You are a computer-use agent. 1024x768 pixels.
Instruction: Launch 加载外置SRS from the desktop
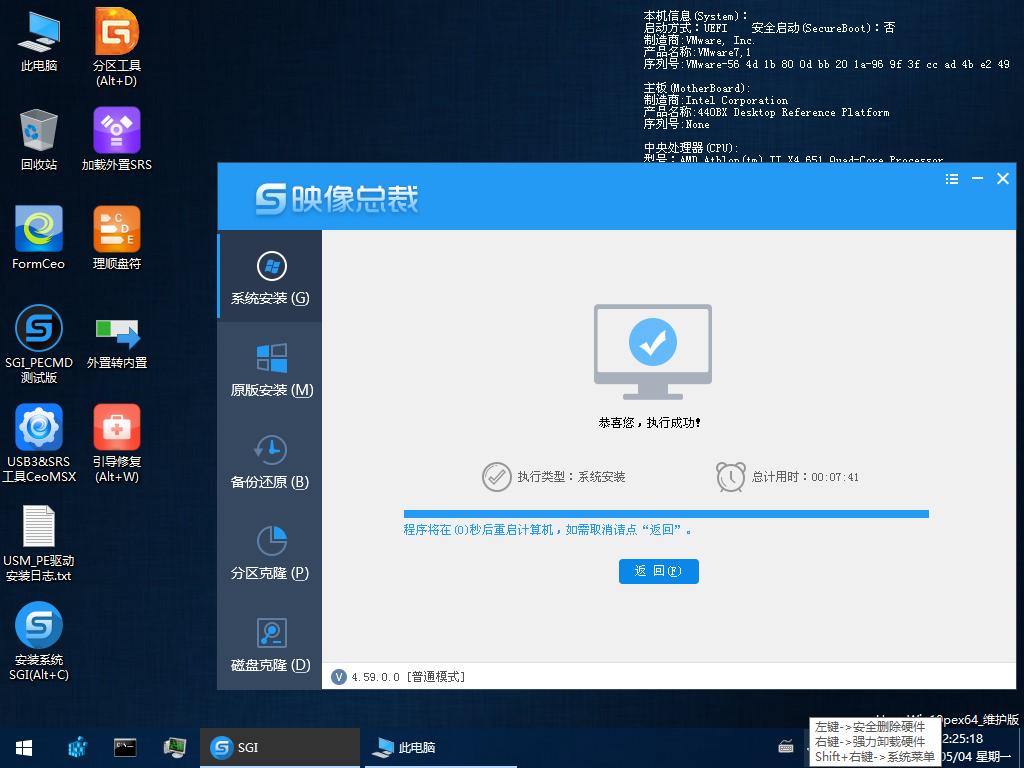(116, 130)
